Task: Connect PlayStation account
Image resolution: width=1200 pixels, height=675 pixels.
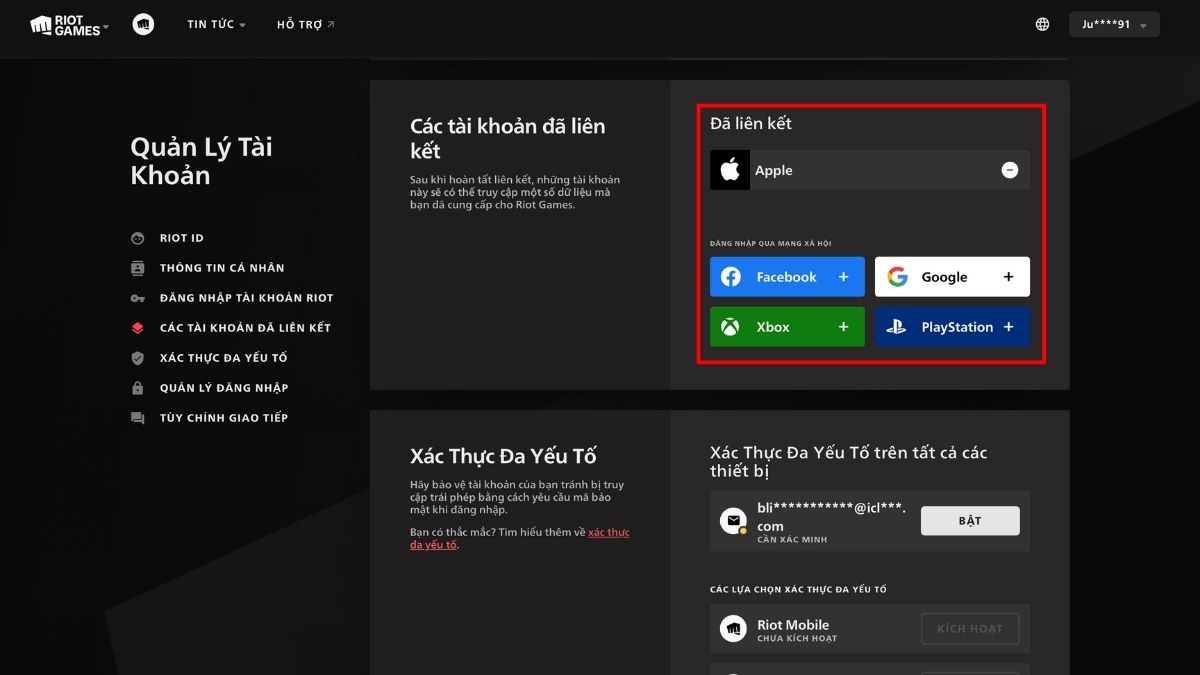Action: pos(951,327)
